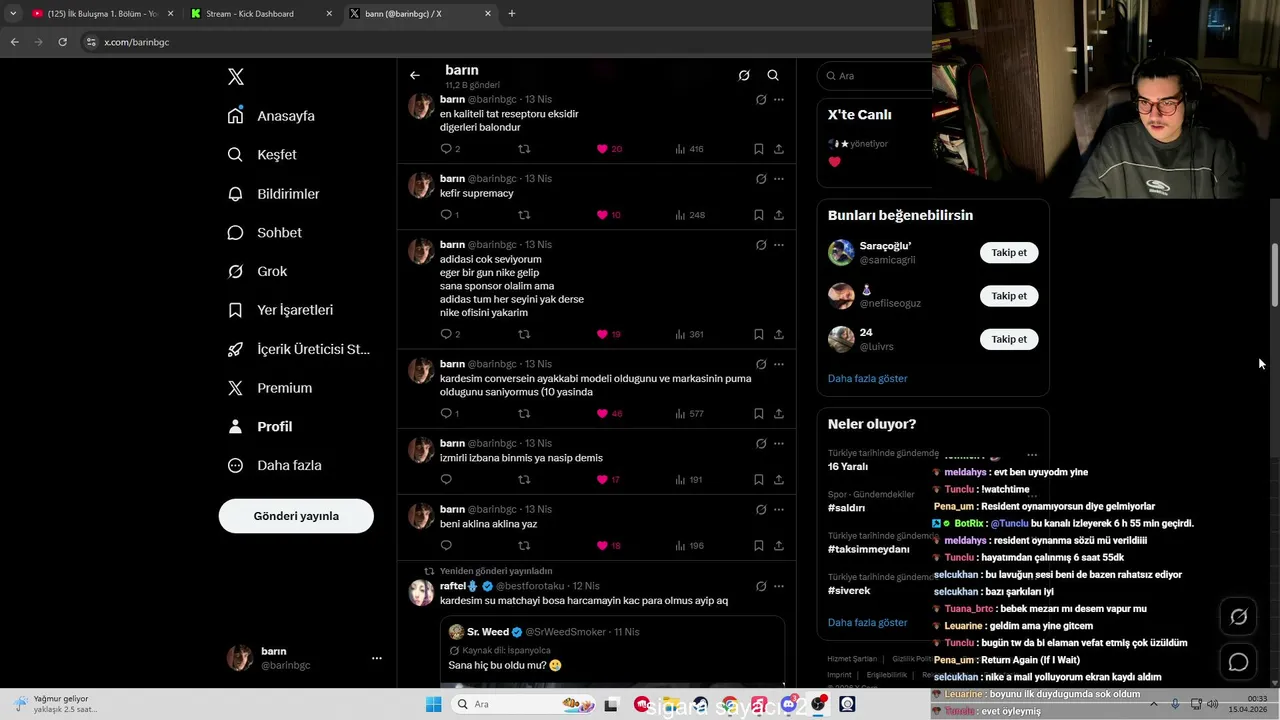Bookmark 'en kaliteli tat reseptoru' post
Screen dimensions: 1280x720
click(758, 149)
